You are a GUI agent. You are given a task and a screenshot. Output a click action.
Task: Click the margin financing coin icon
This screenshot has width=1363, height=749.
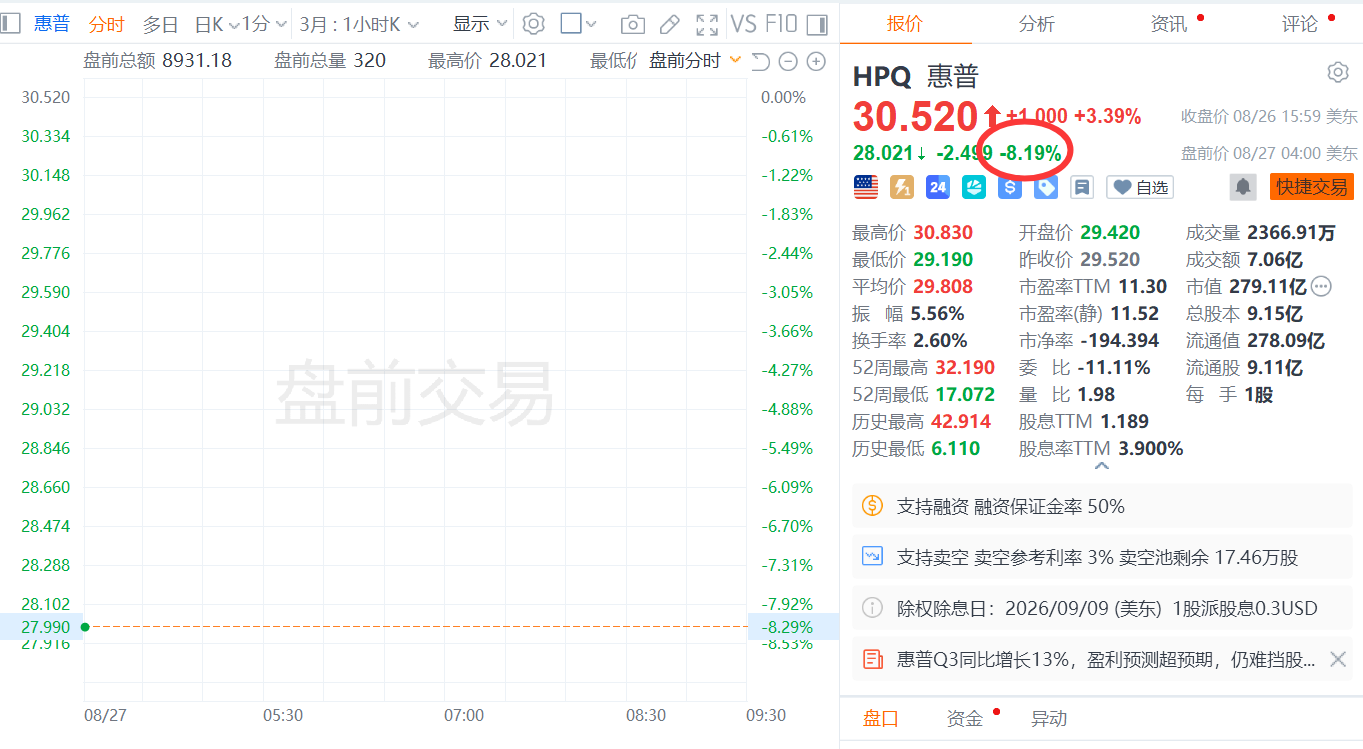(872, 506)
